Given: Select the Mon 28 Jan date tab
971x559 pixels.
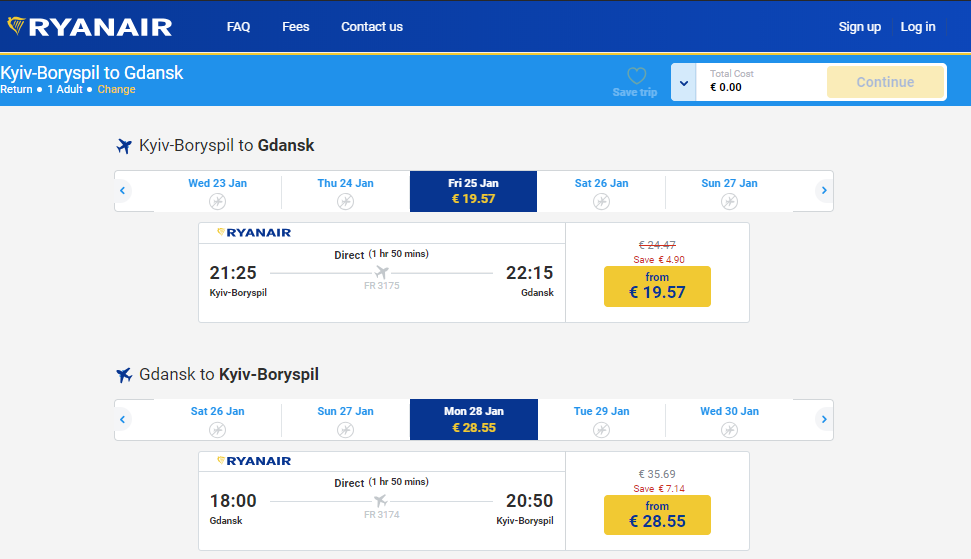Looking at the screenshot, I should [x=473, y=419].
